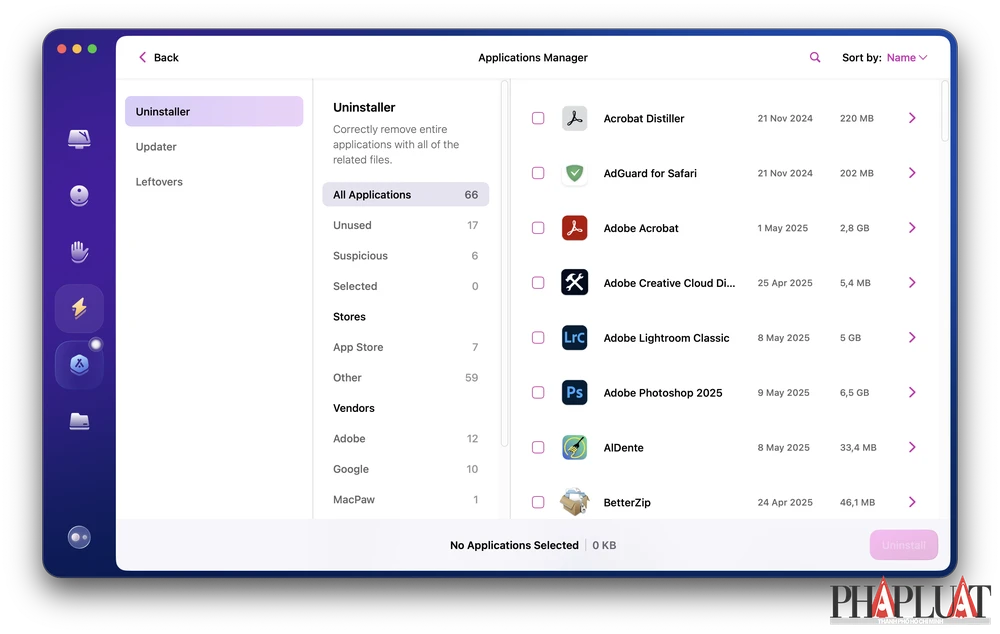1000x634 pixels.
Task: Open the Performance lightning bolt icon
Action: click(79, 308)
